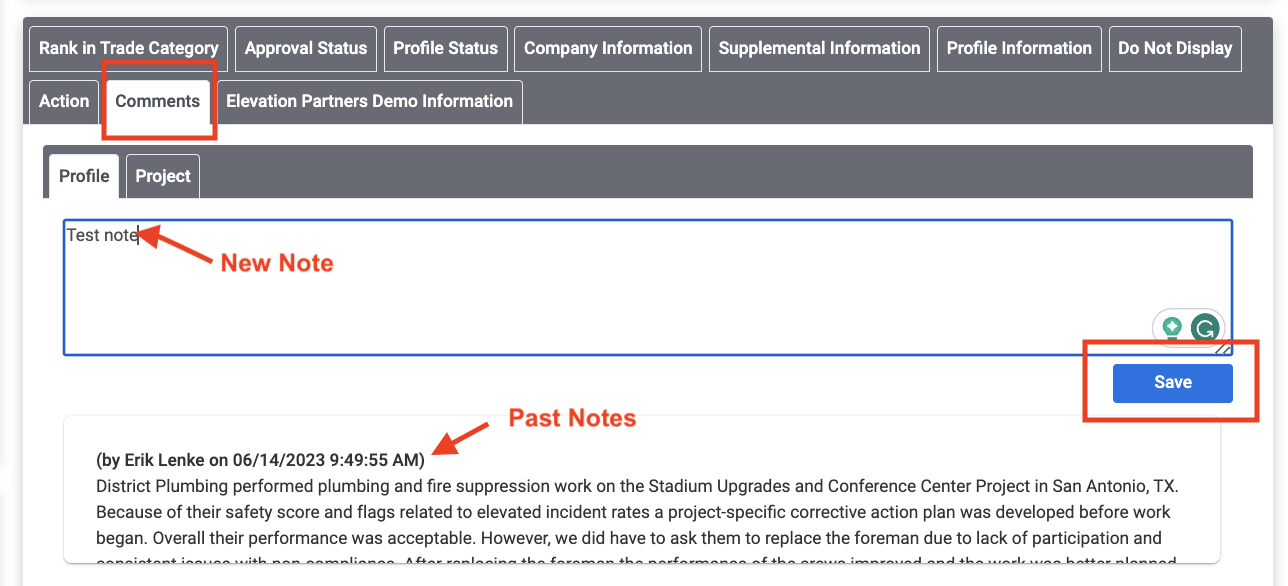Click the note textarea resize handle
The image size is (1288, 586).
[1223, 348]
